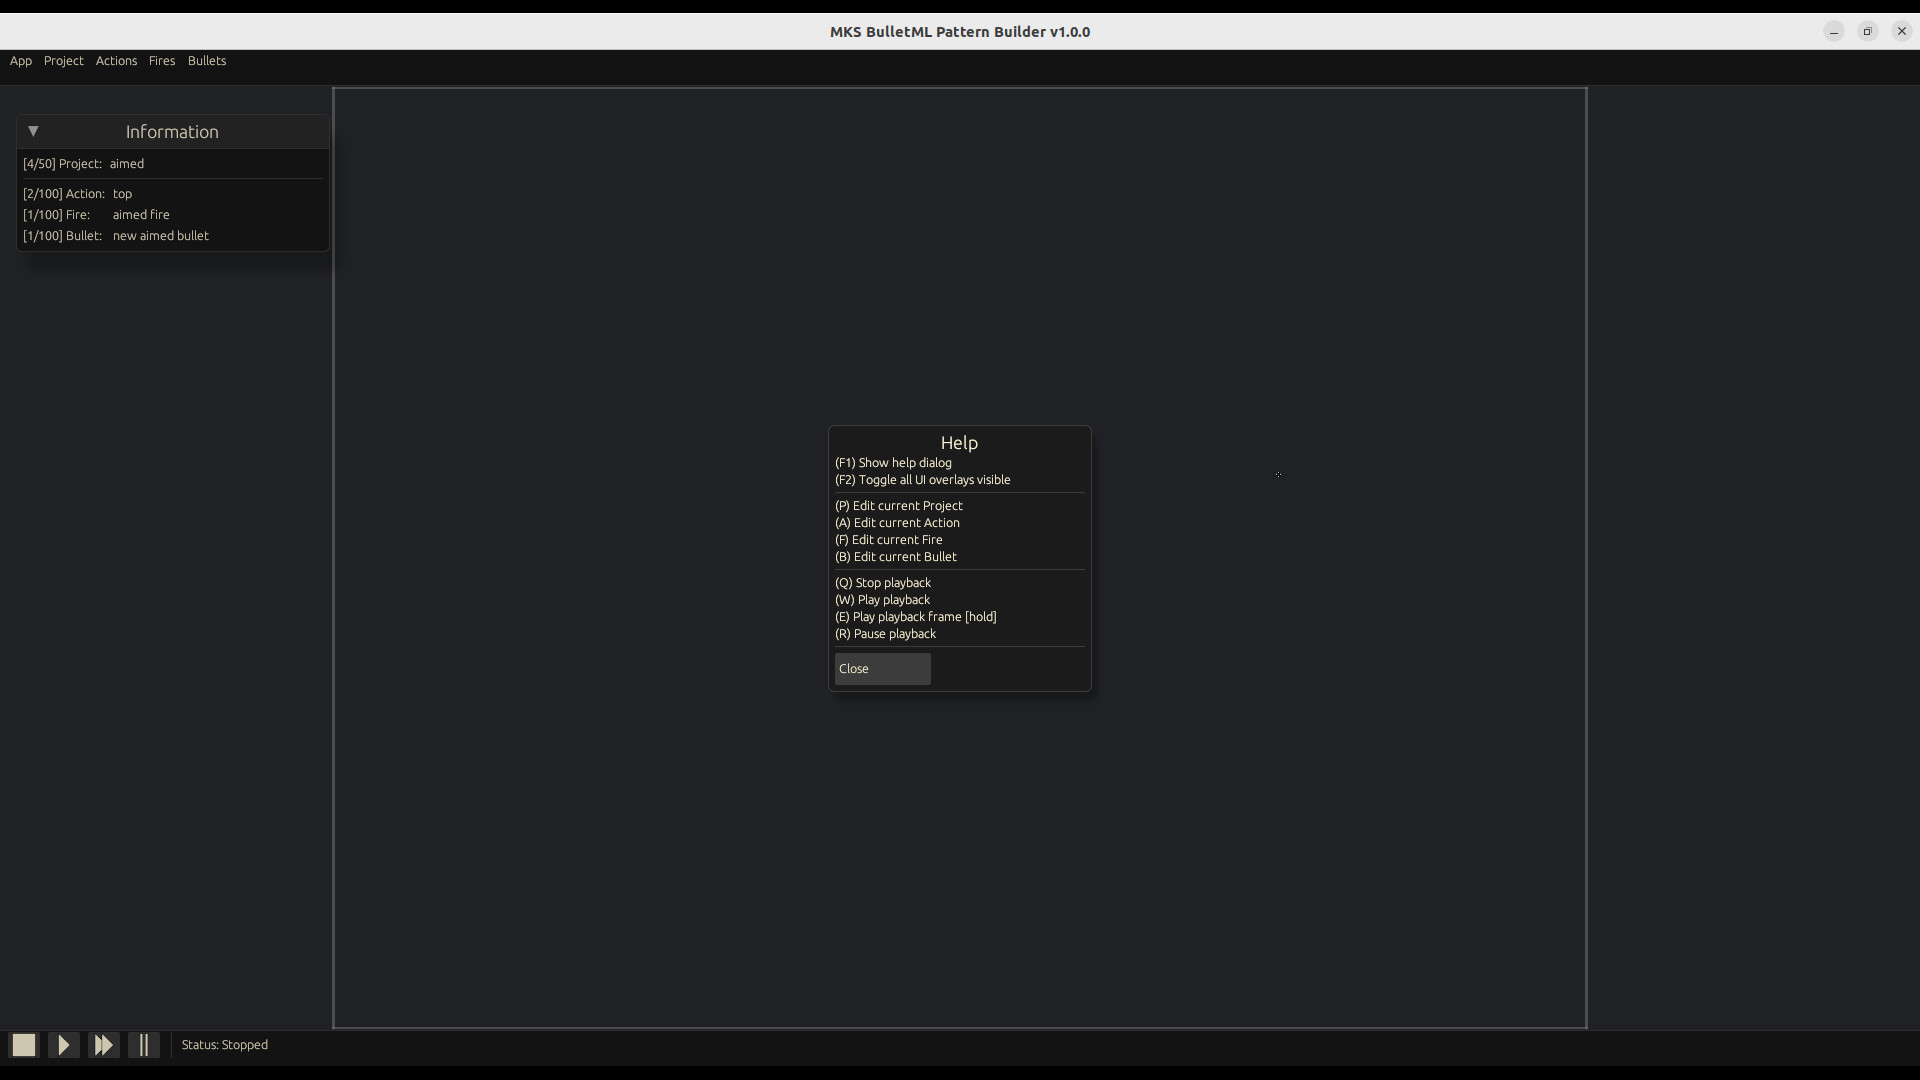Click the pause playback icon
1920x1080 pixels.
tap(144, 1044)
